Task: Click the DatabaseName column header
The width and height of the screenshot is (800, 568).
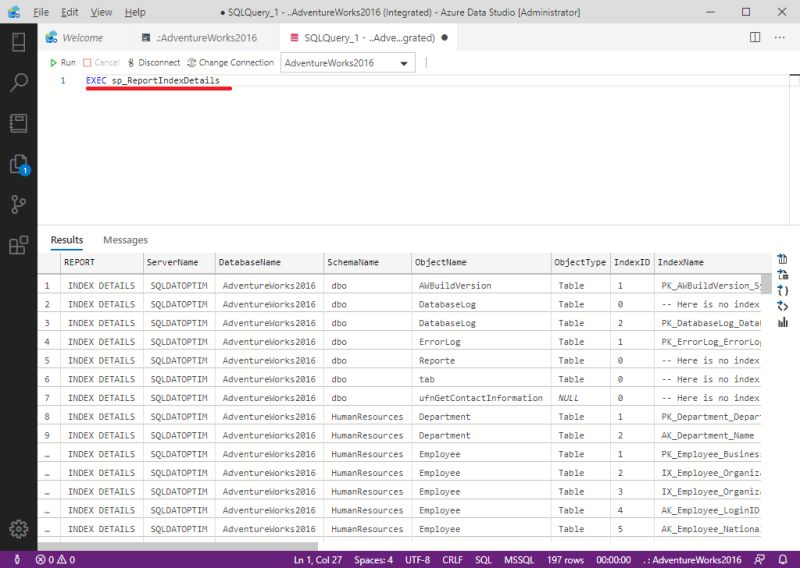Action: 269,262
